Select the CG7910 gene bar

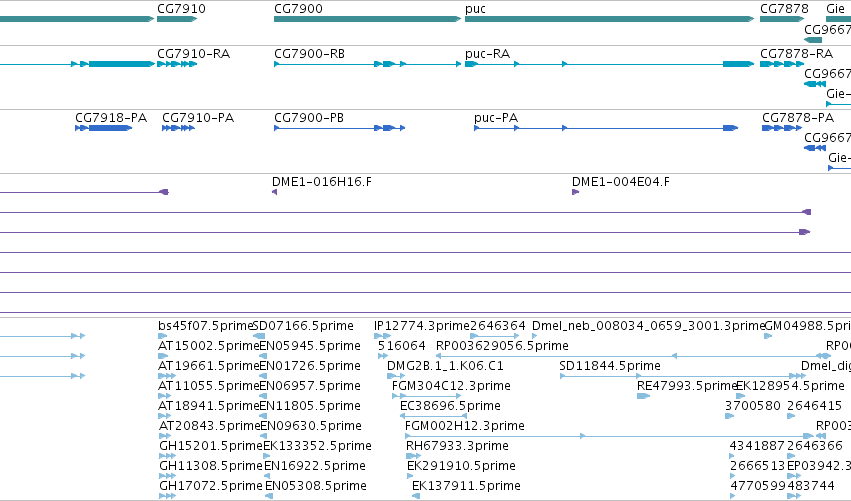(177, 19)
